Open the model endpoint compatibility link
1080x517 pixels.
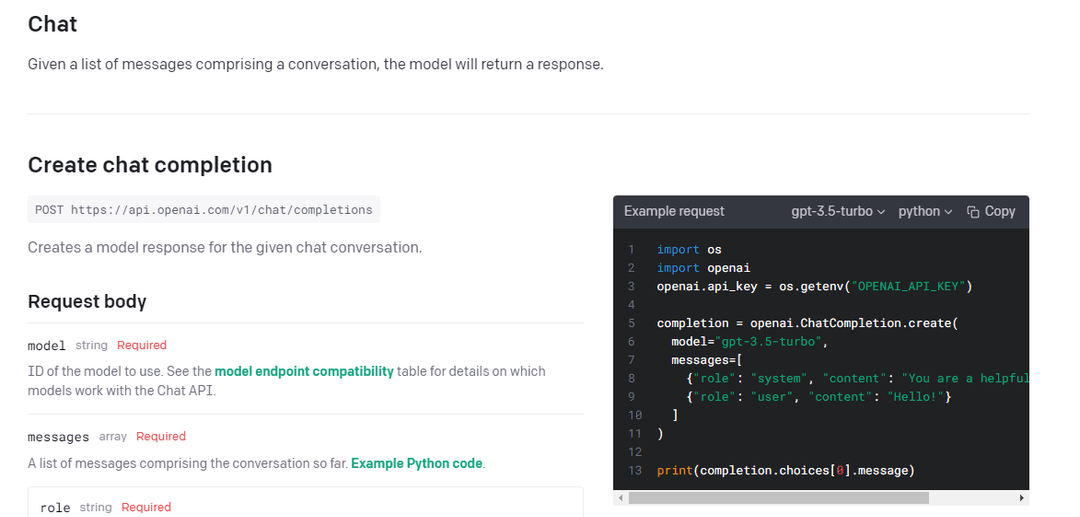(304, 371)
